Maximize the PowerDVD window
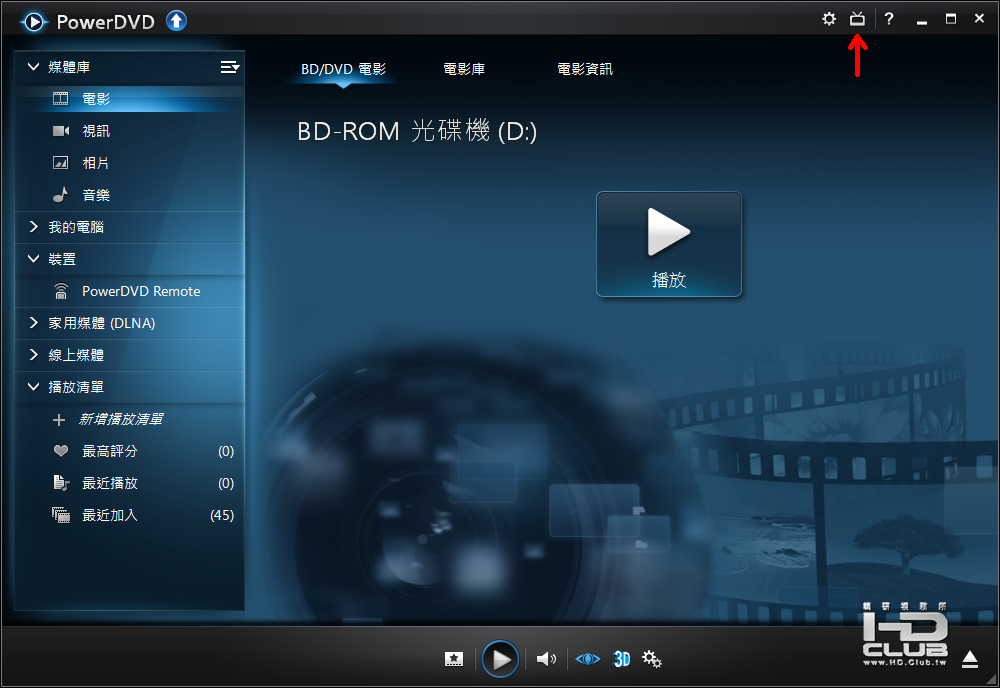 tap(951, 19)
